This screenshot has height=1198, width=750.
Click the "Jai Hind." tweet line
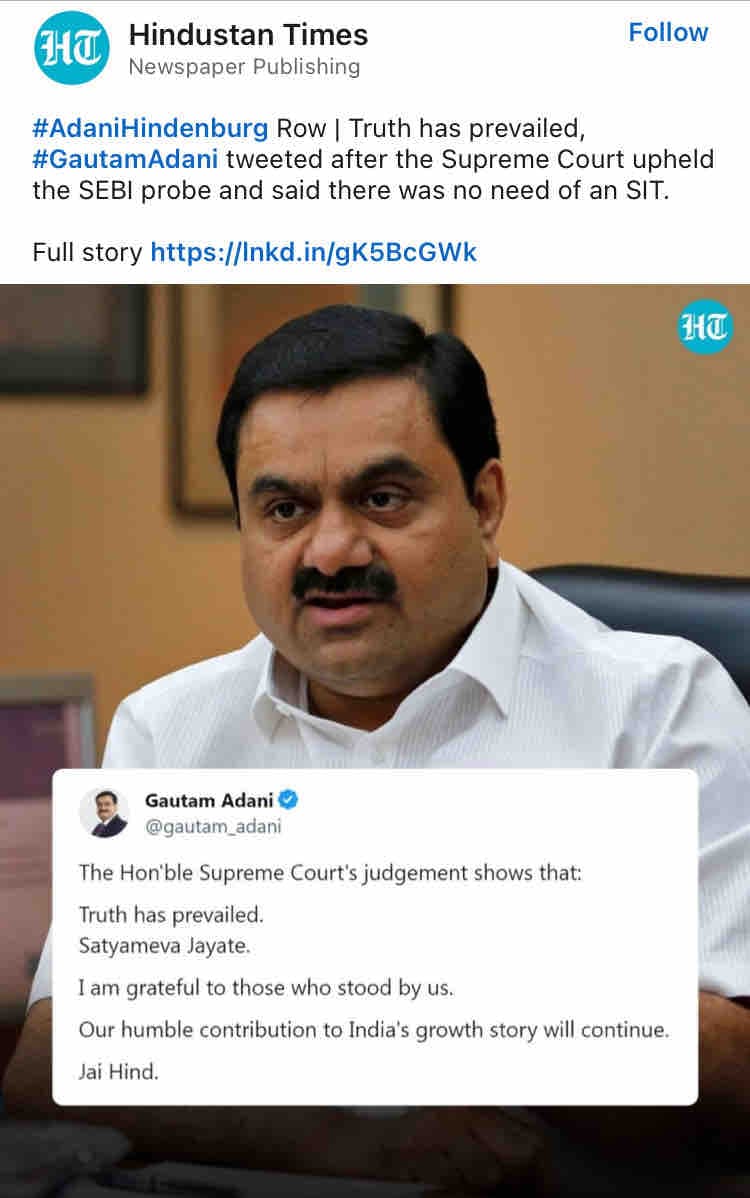[x=118, y=1071]
